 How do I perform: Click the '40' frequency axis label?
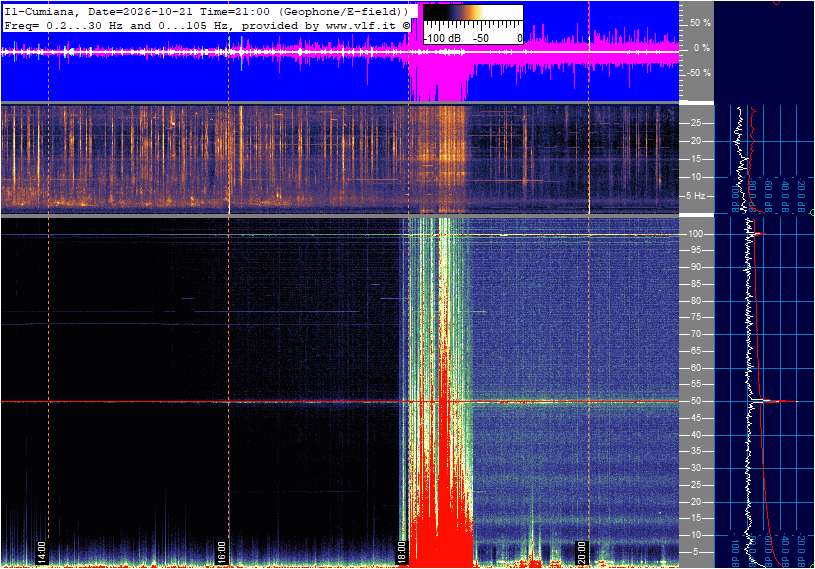[x=695, y=435]
